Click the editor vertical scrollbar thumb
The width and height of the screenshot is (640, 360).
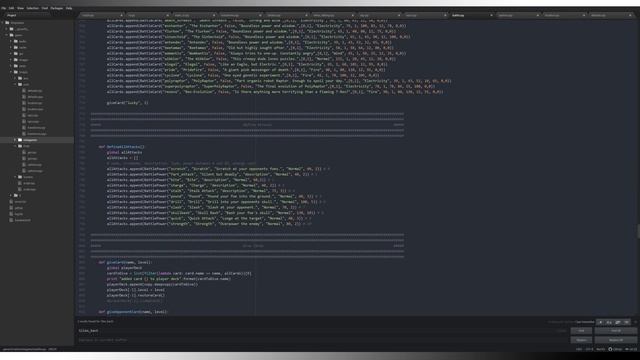click(638, 231)
